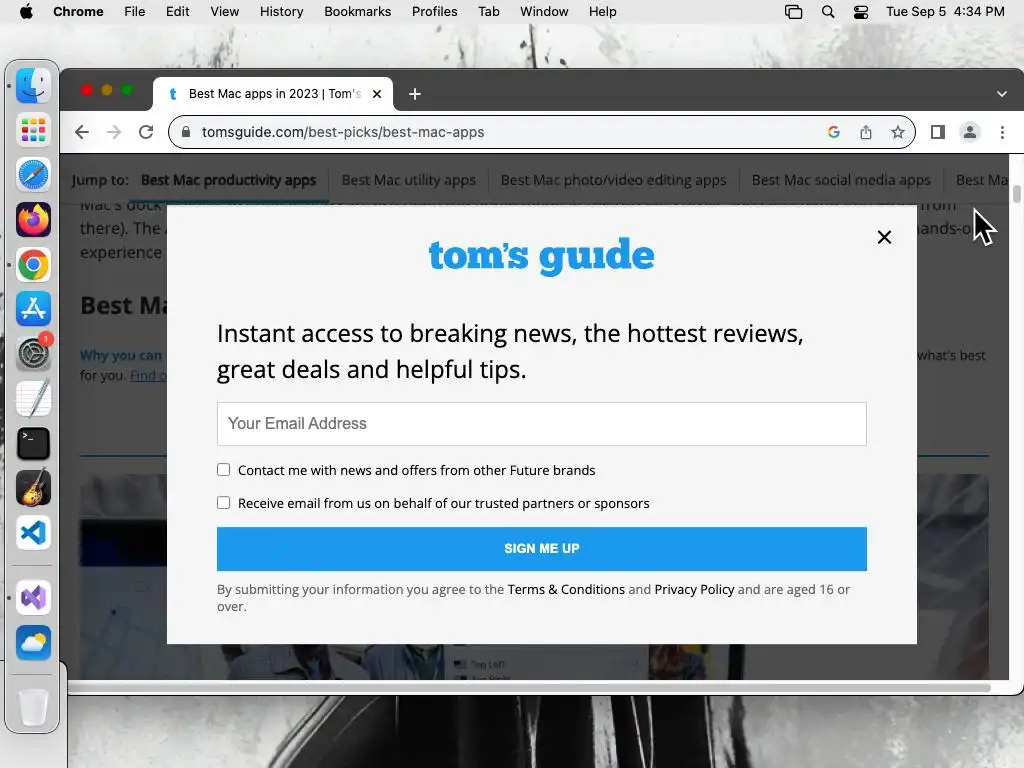The width and height of the screenshot is (1024, 768).
Task: Open the Trash in the Dock
Action: click(33, 707)
